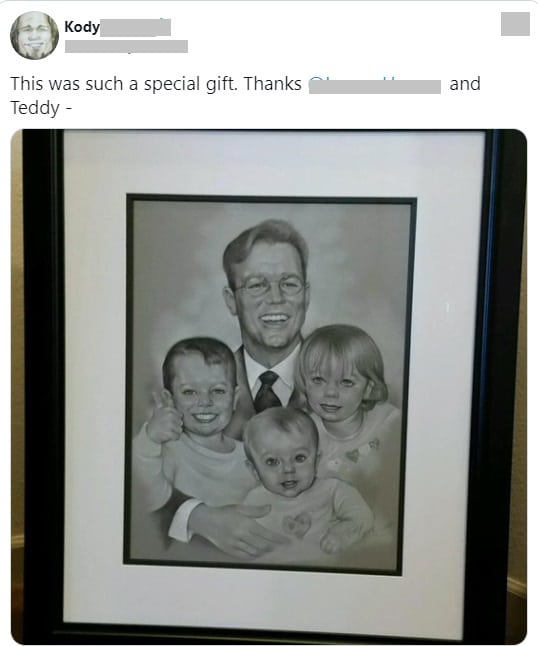Open the attached framed portrait photo

point(269,386)
